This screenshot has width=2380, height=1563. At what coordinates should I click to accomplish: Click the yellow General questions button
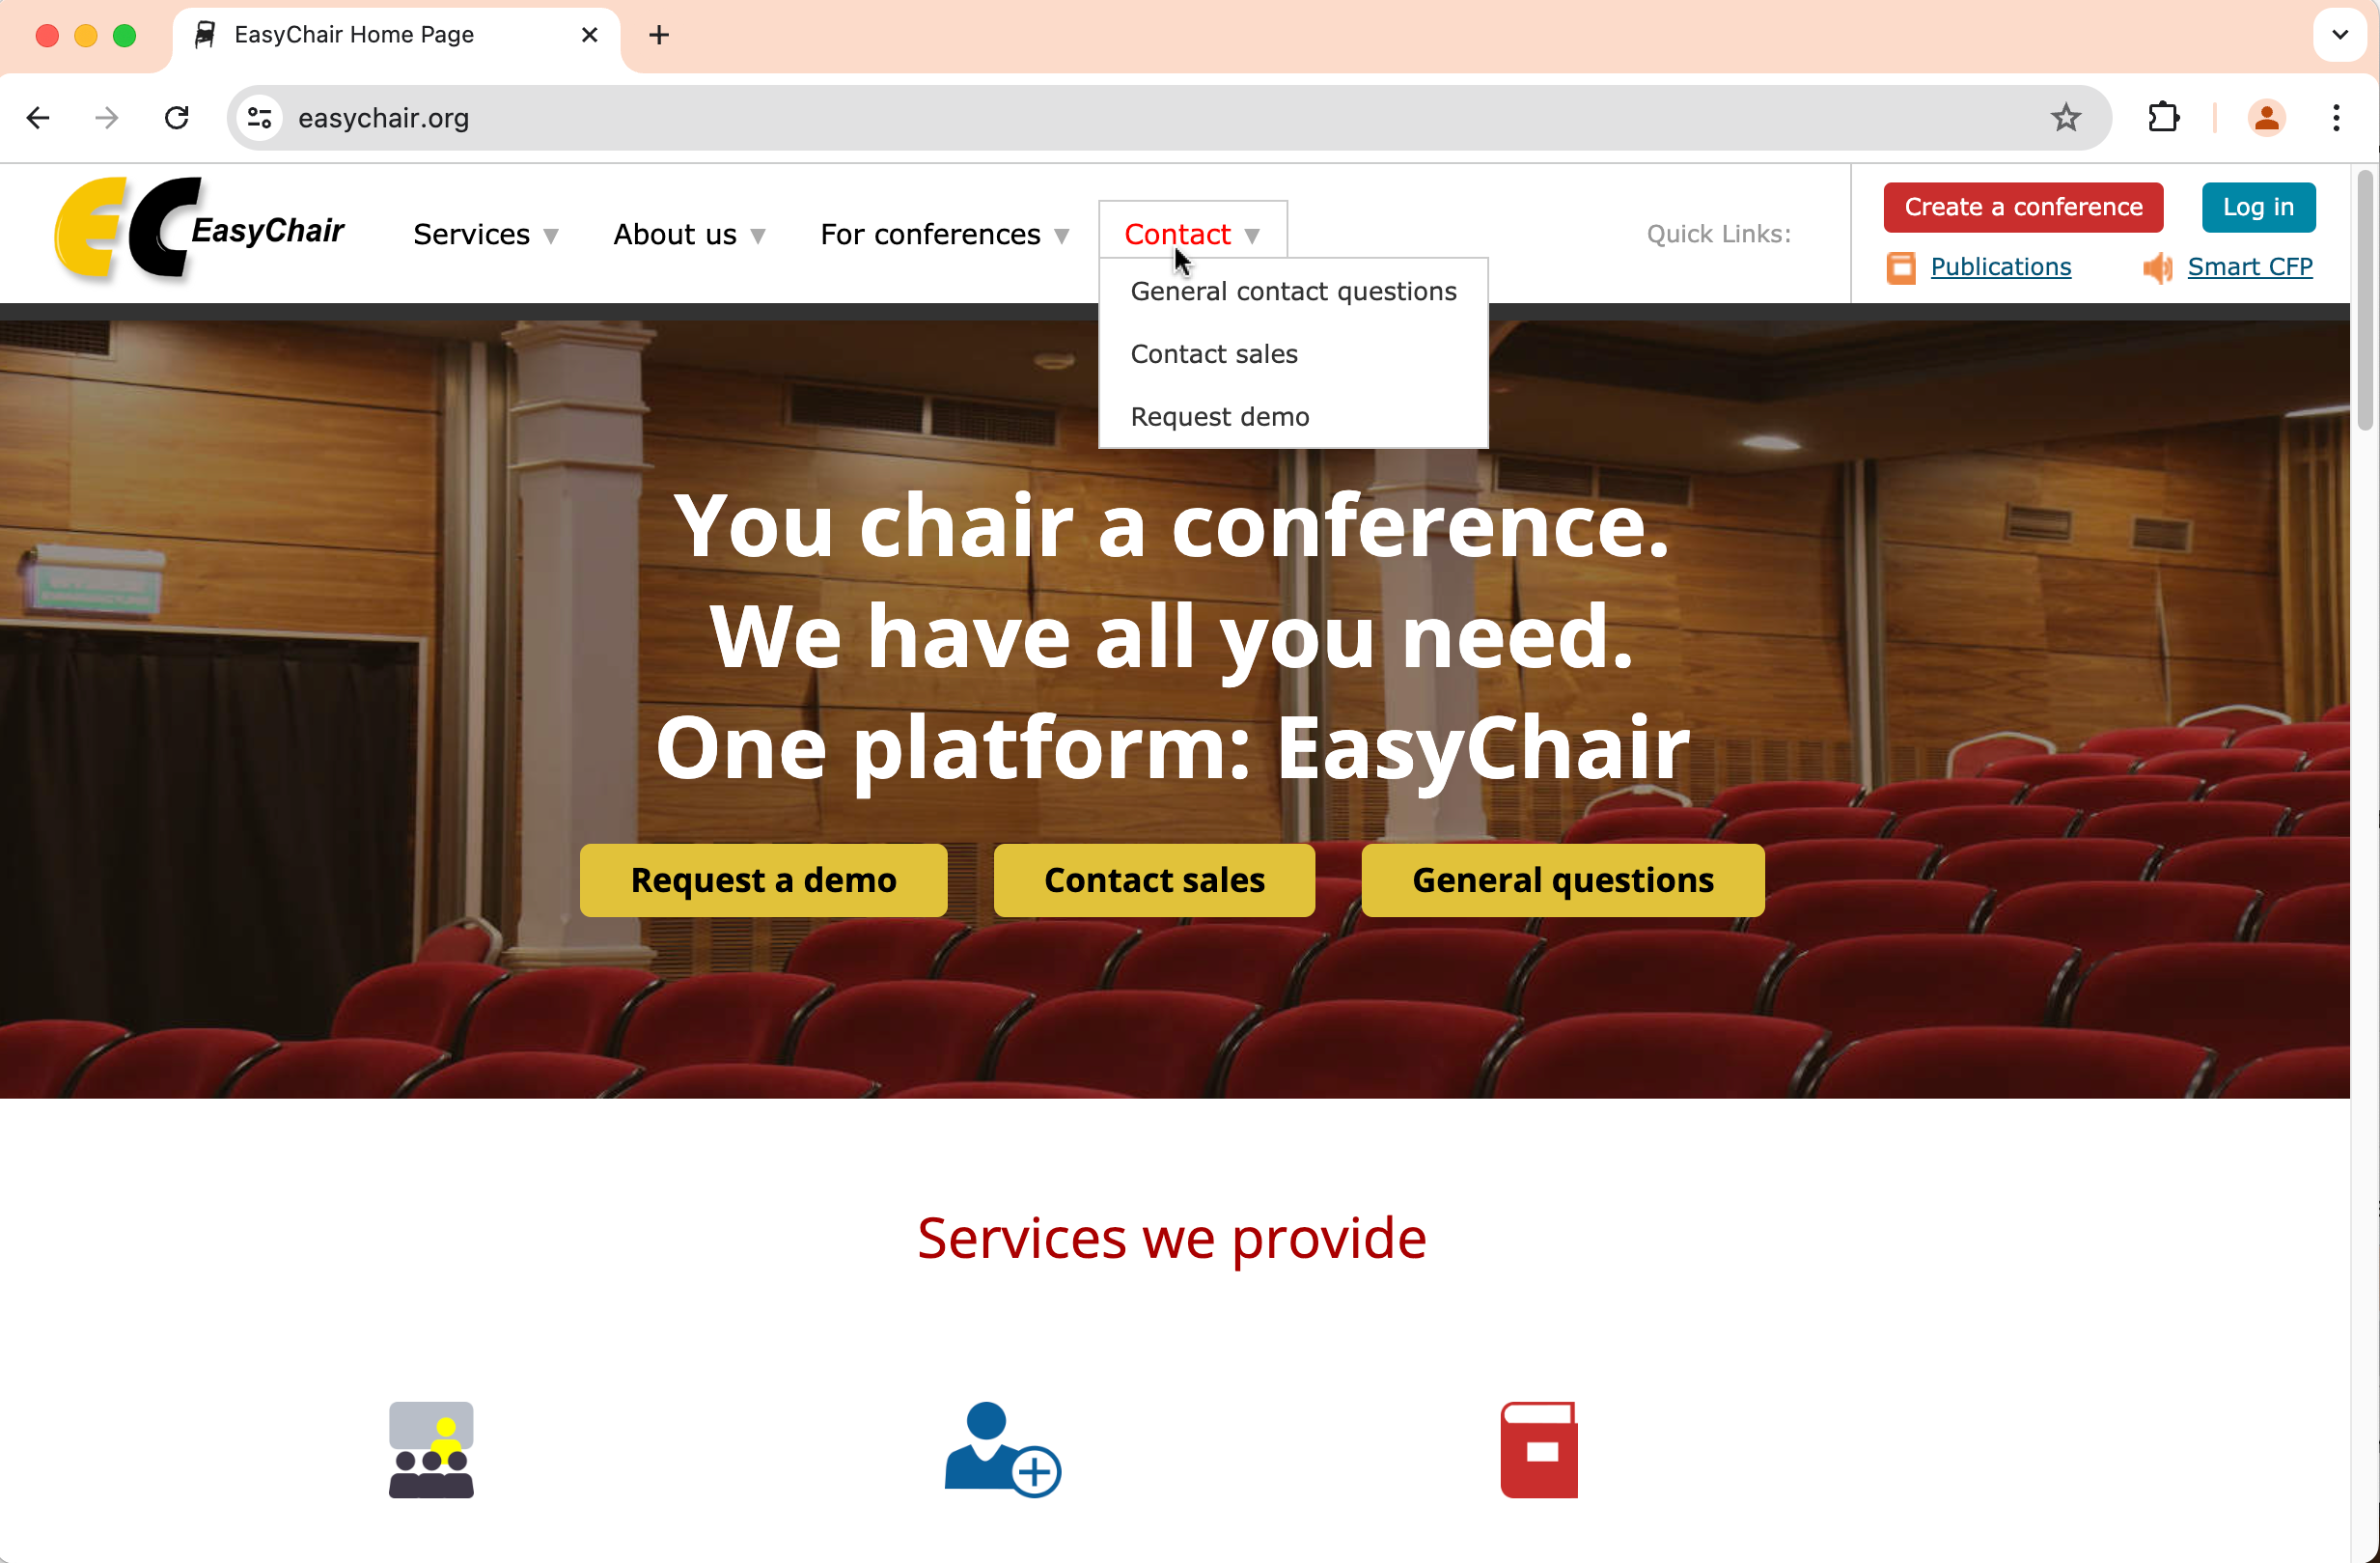[x=1562, y=880]
